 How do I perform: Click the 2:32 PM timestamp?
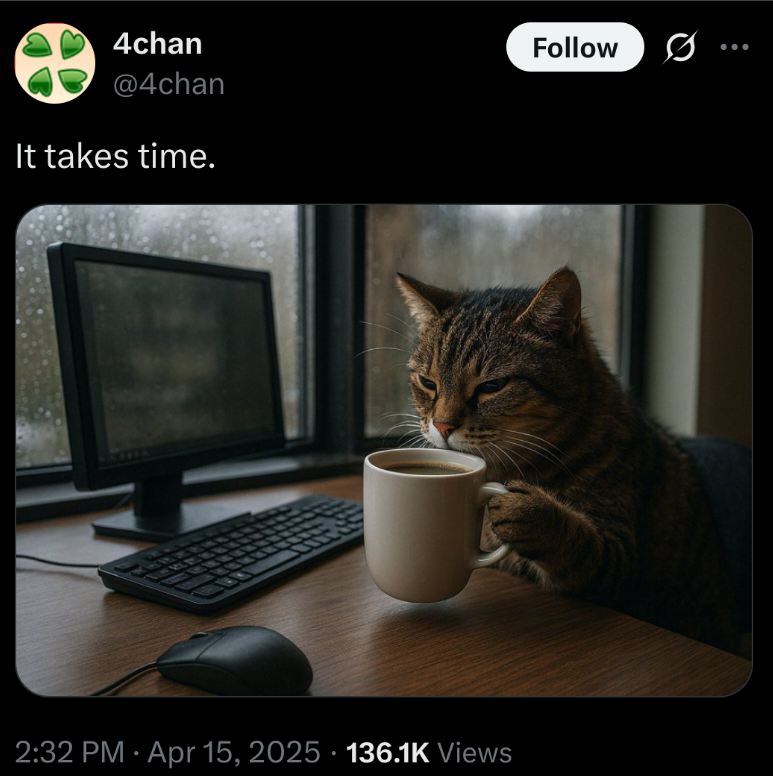(x=70, y=752)
